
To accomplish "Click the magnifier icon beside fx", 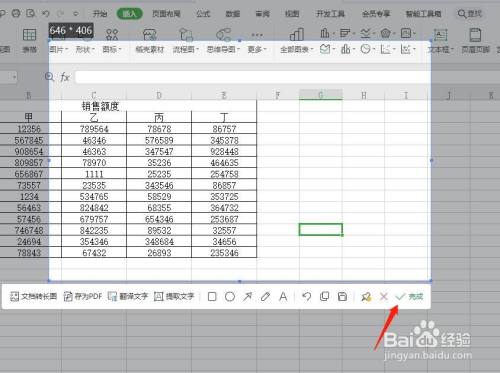I will pos(49,77).
